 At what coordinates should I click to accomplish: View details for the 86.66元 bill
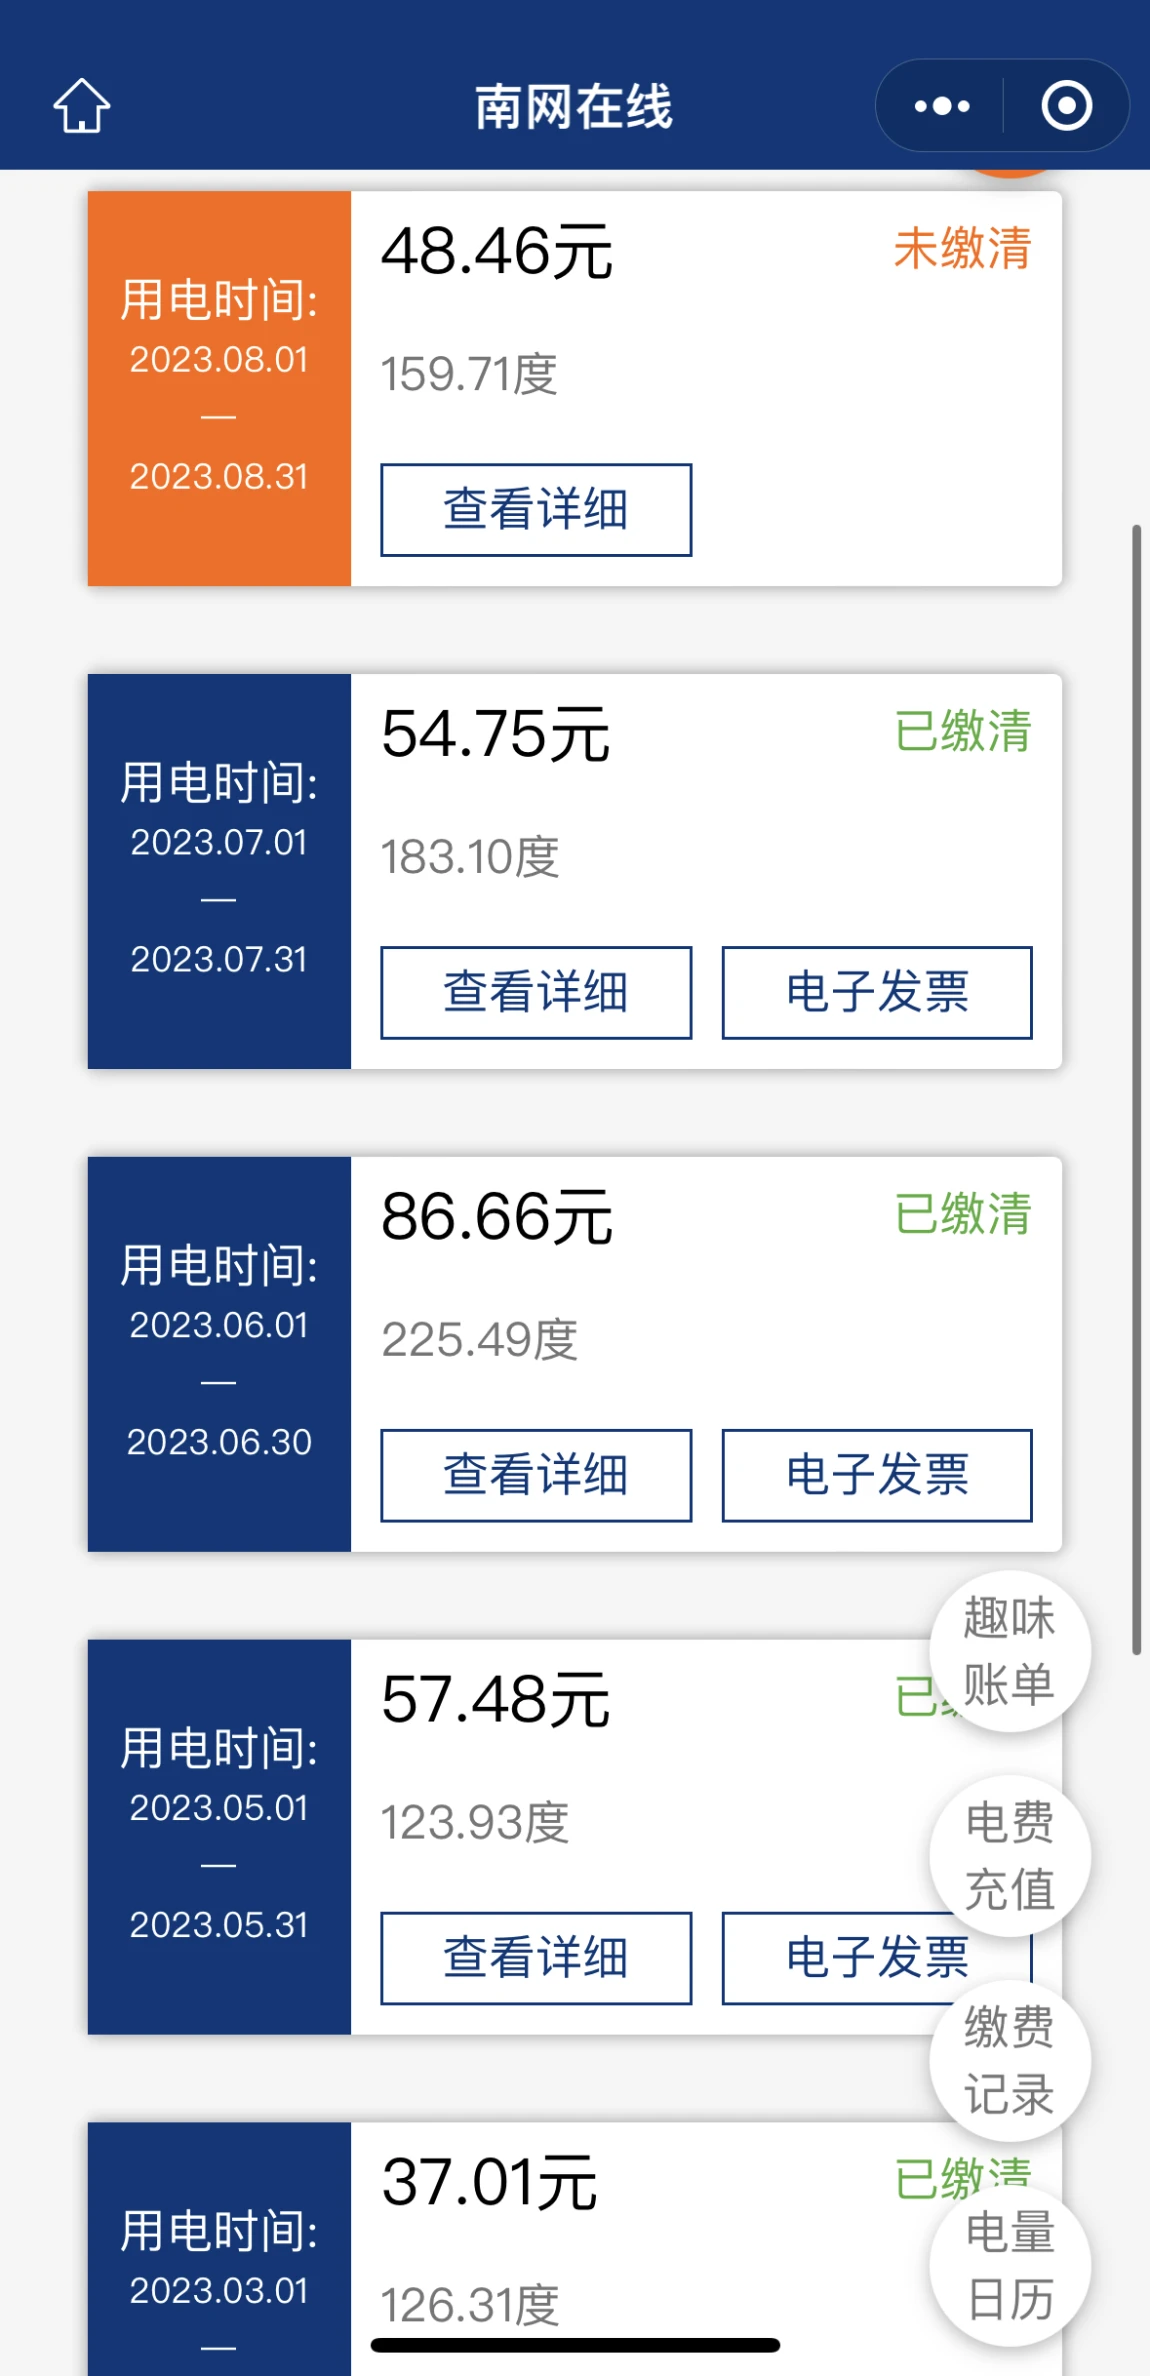click(536, 1475)
